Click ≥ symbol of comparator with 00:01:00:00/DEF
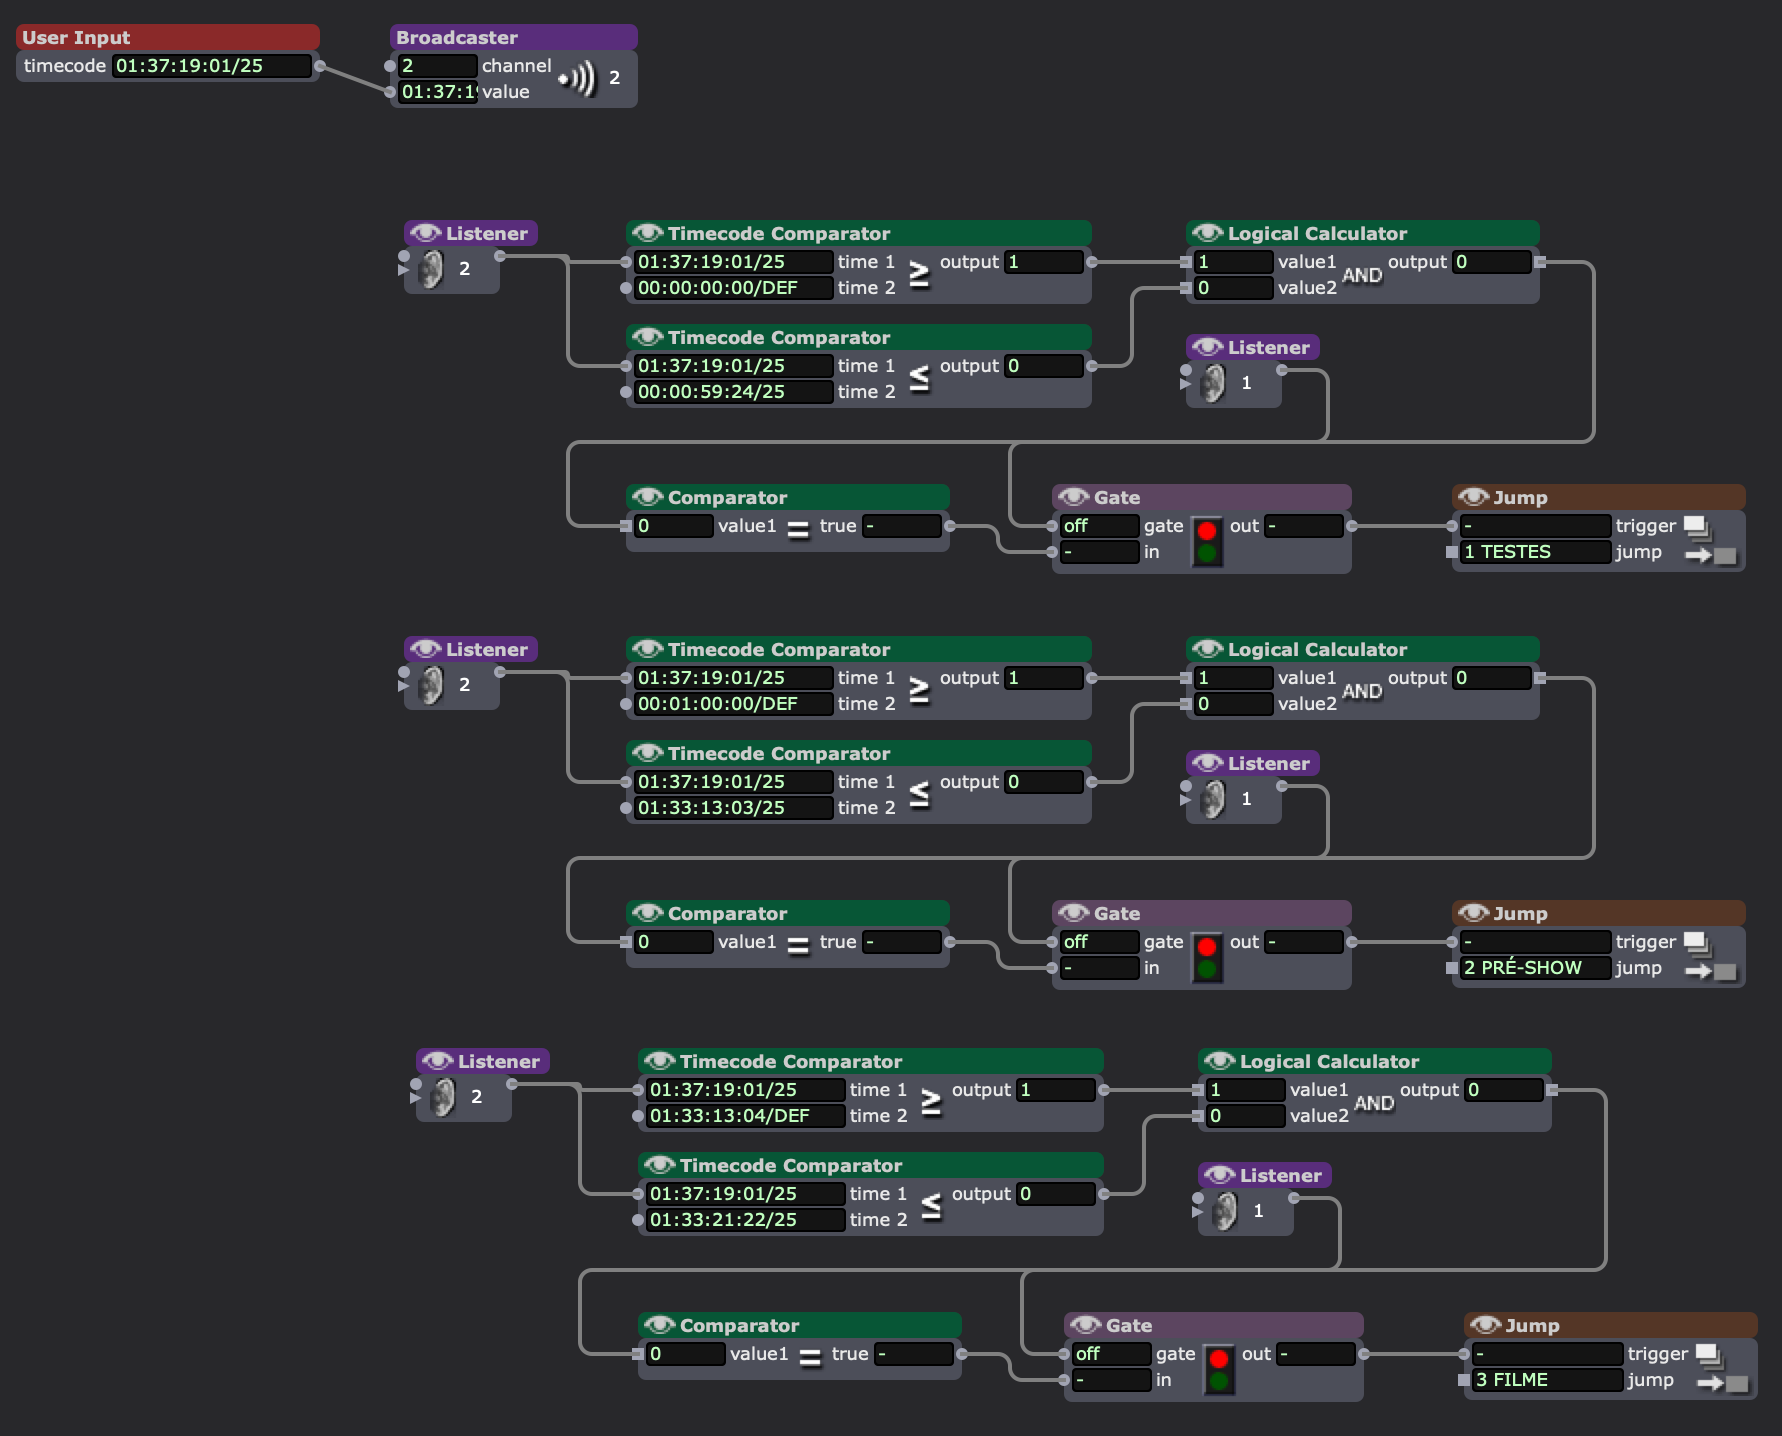The height and width of the screenshot is (1436, 1782). [x=919, y=690]
